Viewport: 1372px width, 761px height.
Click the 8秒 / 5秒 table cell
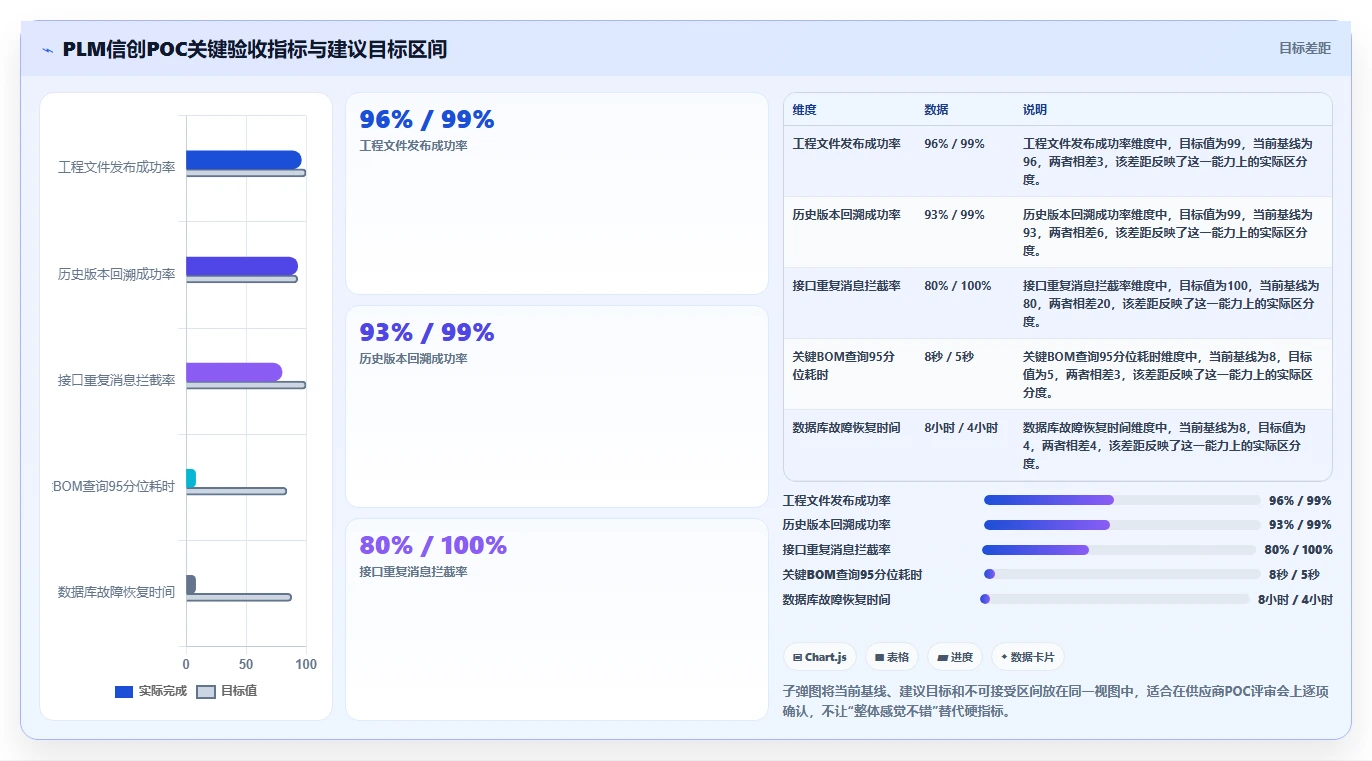[949, 357]
